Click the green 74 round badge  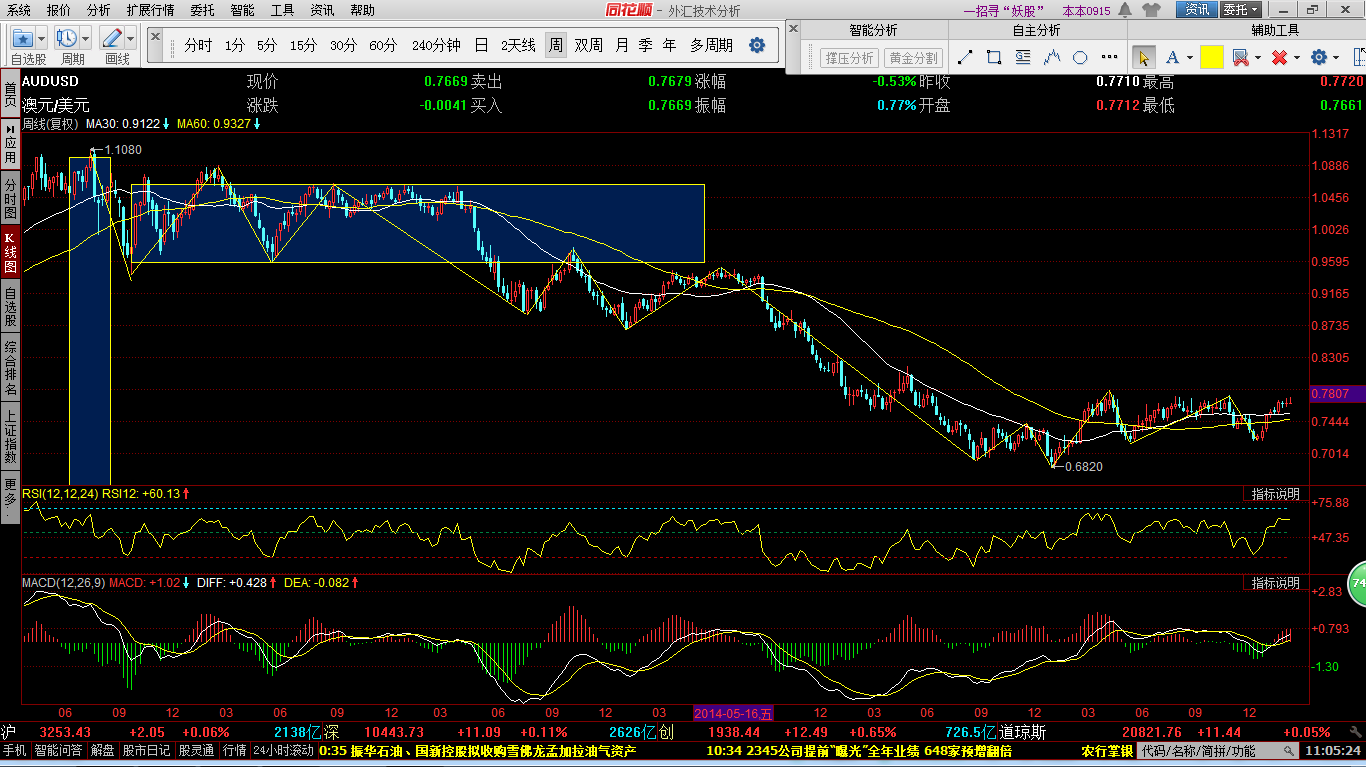pos(1357,583)
